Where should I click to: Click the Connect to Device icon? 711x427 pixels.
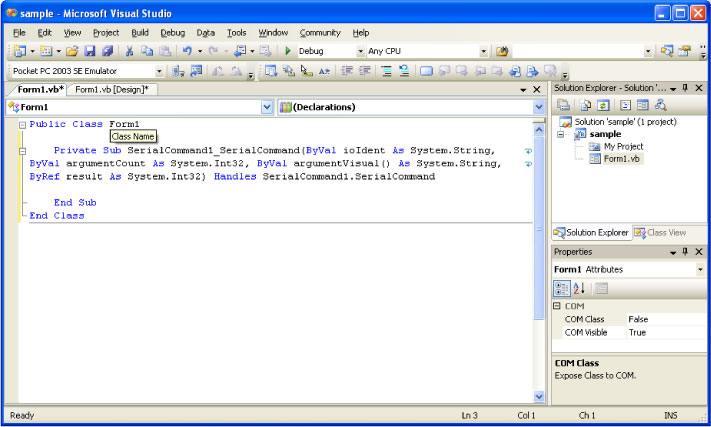(178, 71)
